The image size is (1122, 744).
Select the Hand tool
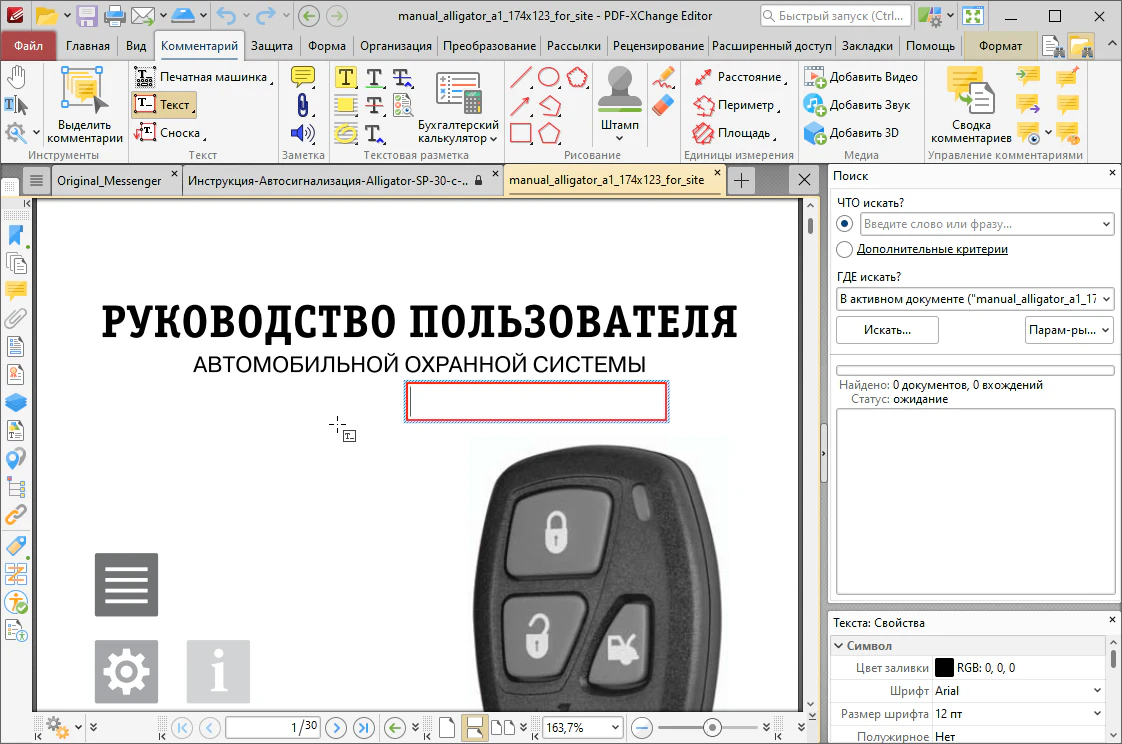16,77
